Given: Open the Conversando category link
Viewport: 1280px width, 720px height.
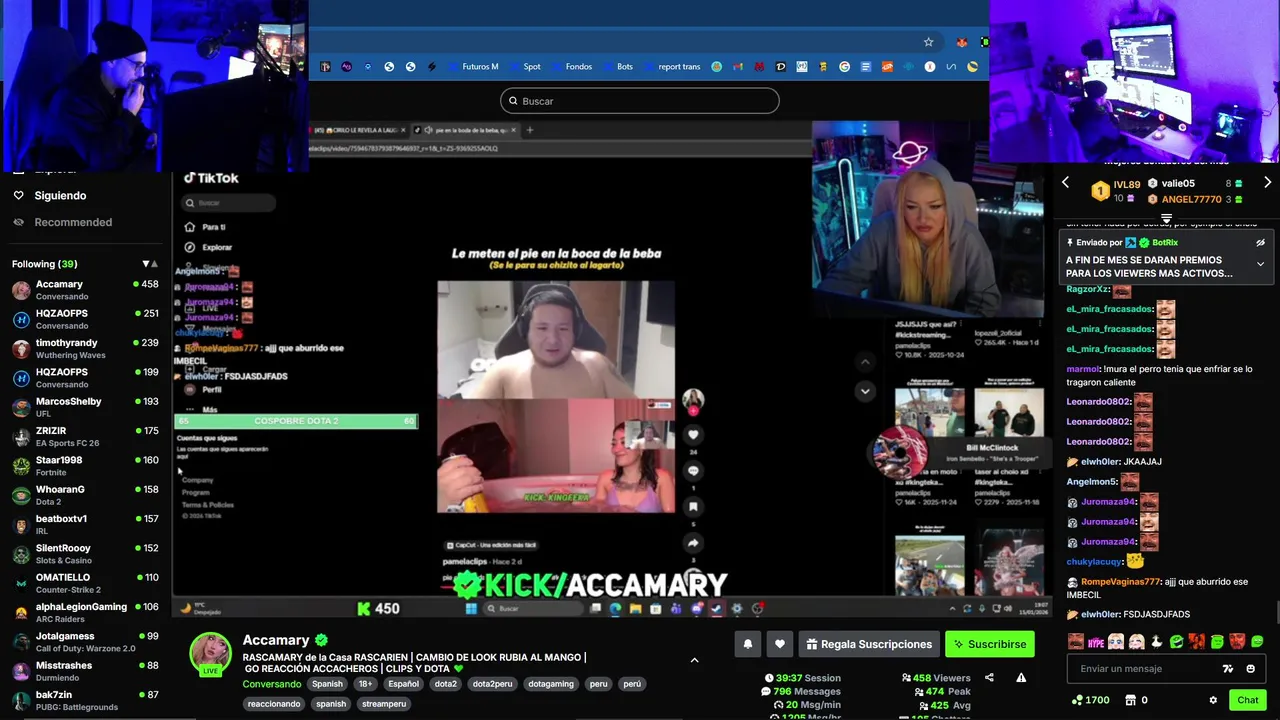Looking at the screenshot, I should [x=272, y=684].
